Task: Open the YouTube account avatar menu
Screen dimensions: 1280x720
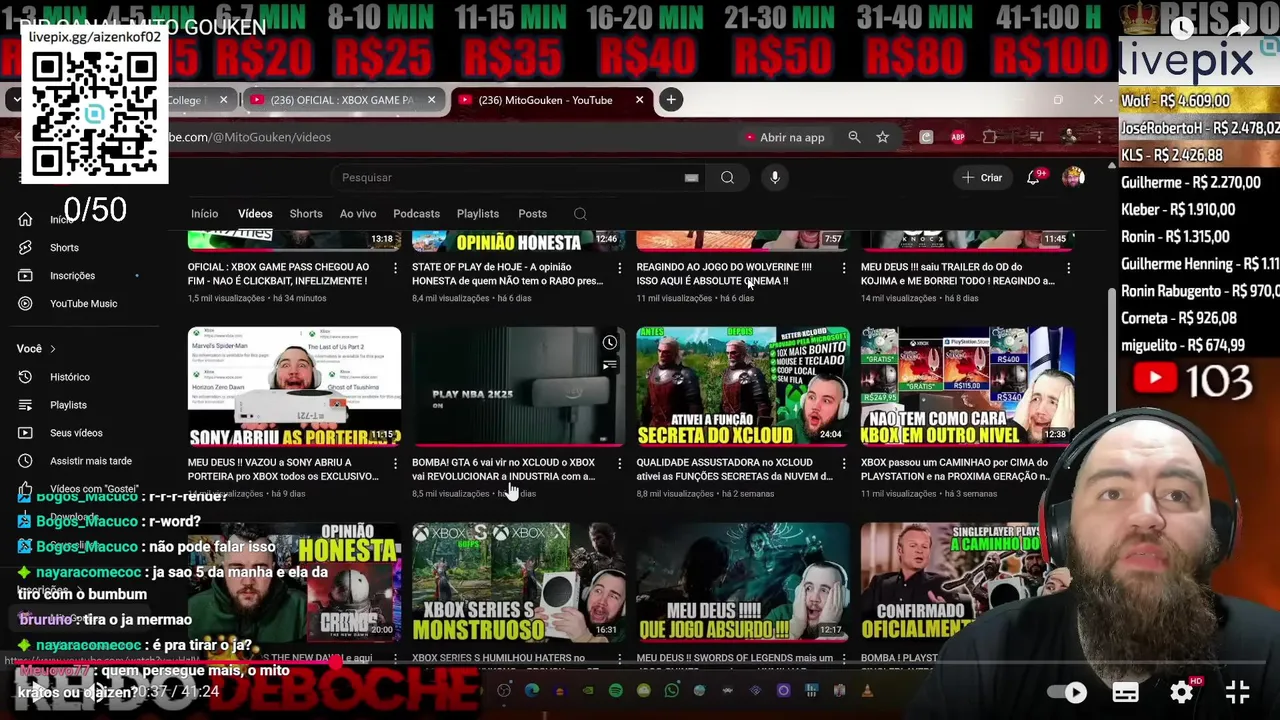Action: pyautogui.click(x=1073, y=178)
